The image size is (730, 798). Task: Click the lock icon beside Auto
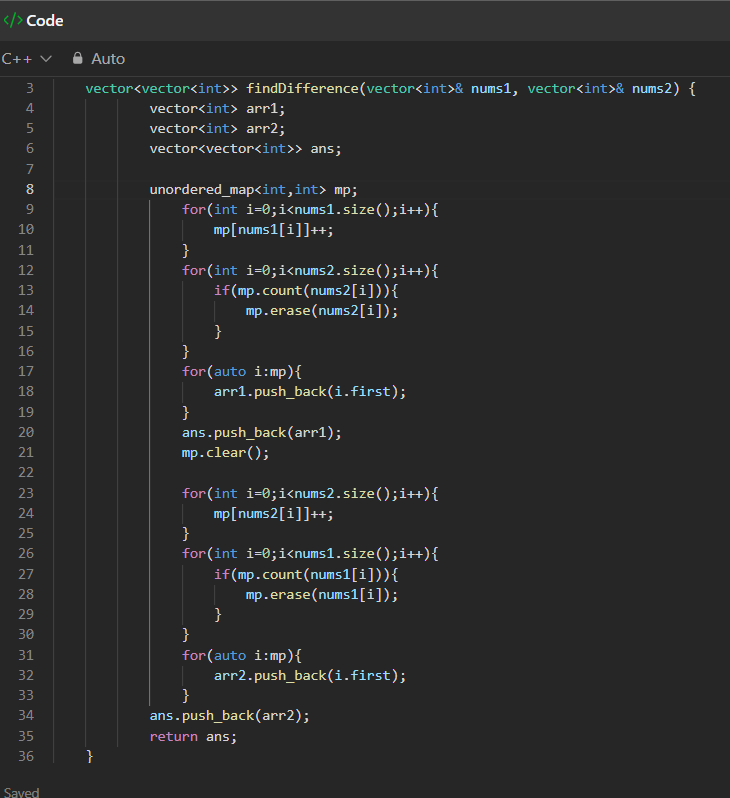pos(77,58)
